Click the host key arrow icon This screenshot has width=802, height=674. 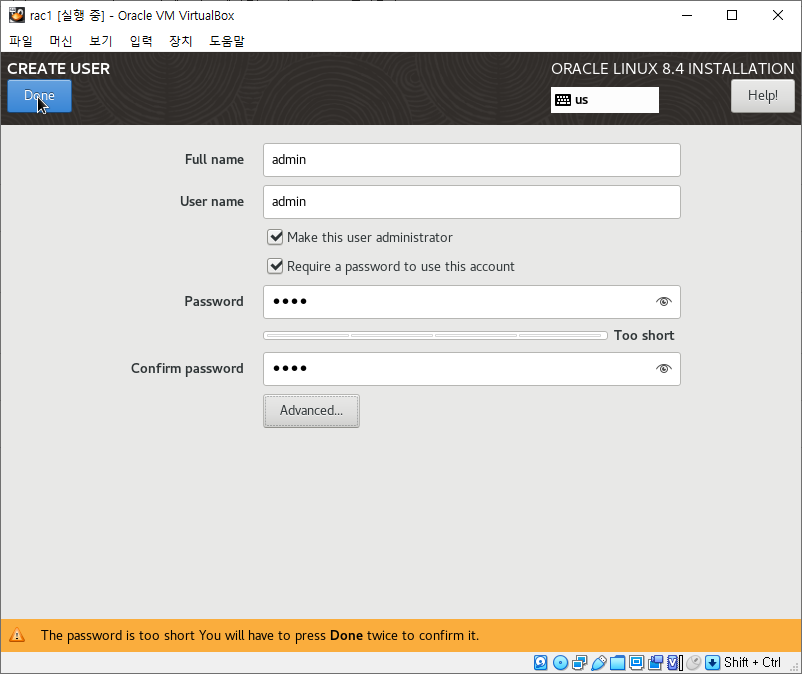point(712,663)
